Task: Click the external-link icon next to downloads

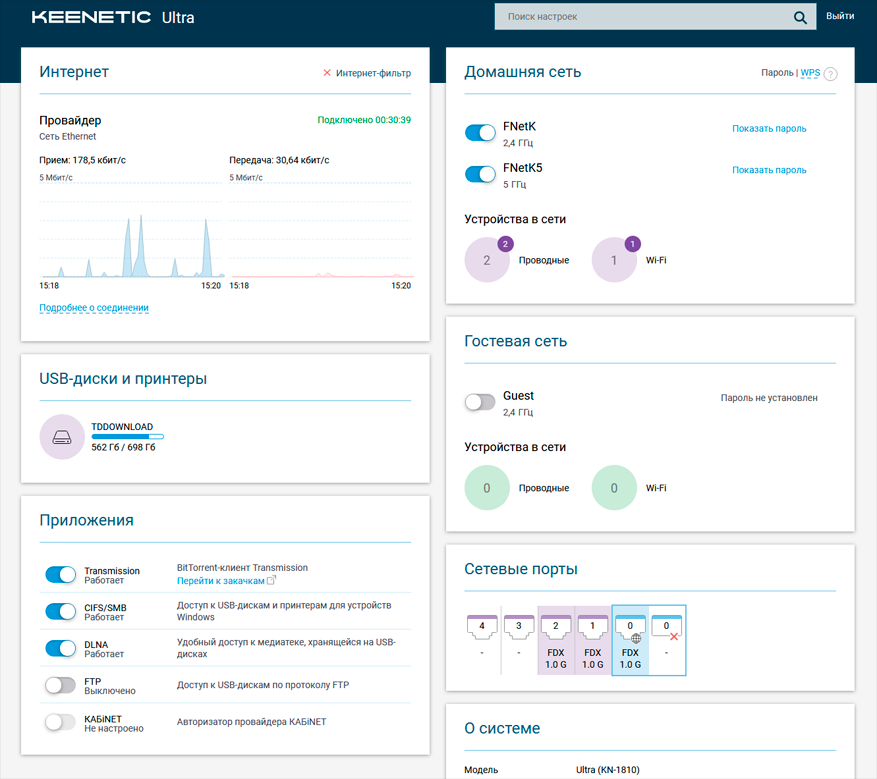Action: point(271,580)
